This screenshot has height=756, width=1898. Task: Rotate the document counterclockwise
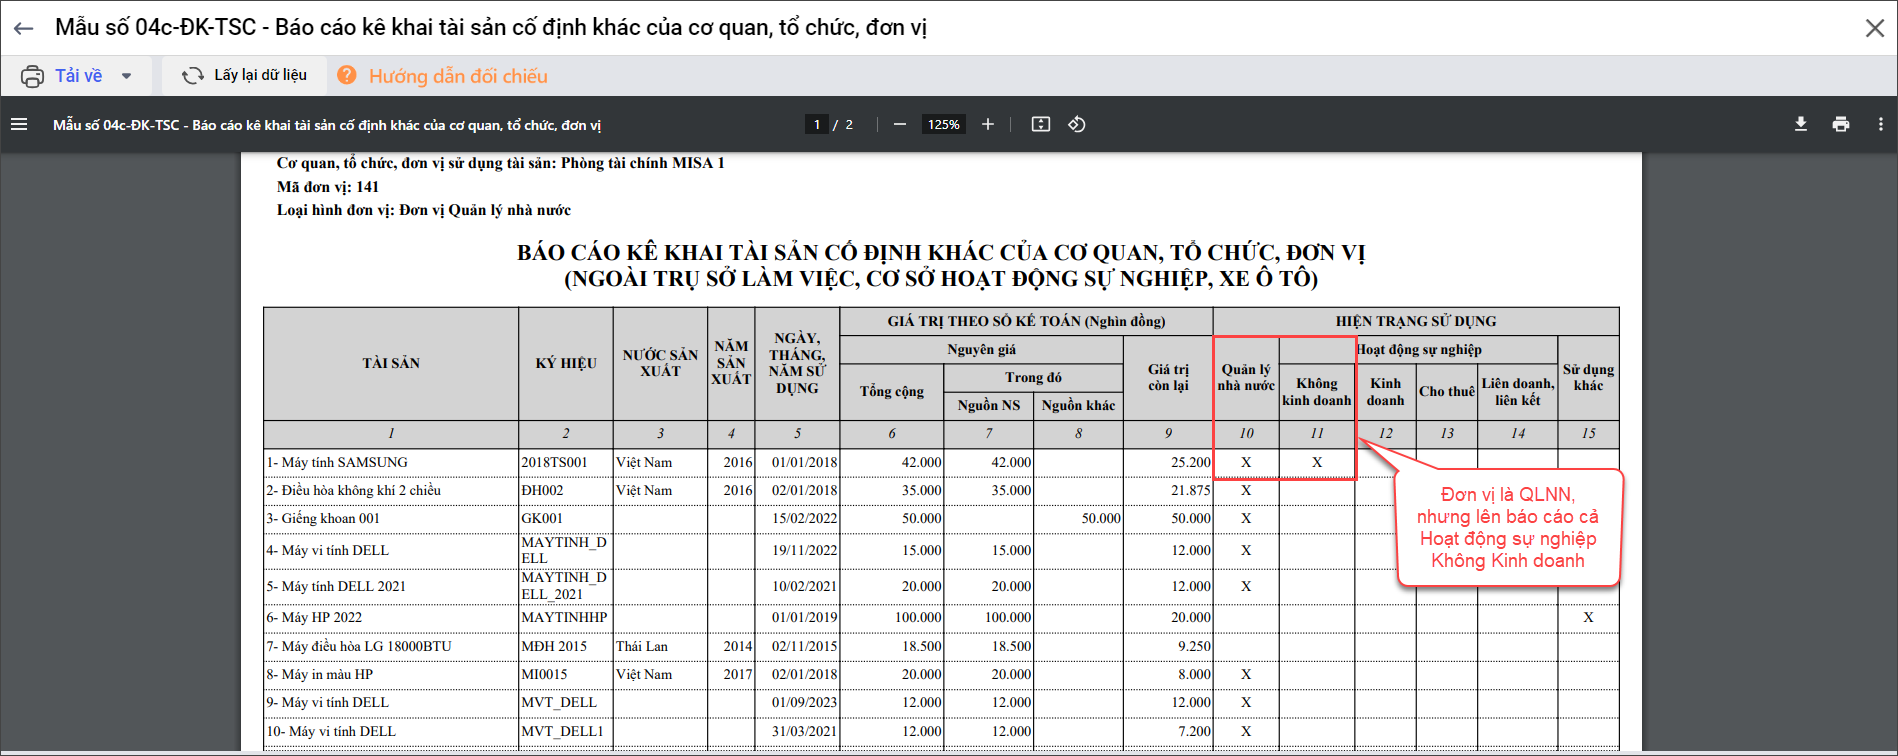coord(1077,124)
